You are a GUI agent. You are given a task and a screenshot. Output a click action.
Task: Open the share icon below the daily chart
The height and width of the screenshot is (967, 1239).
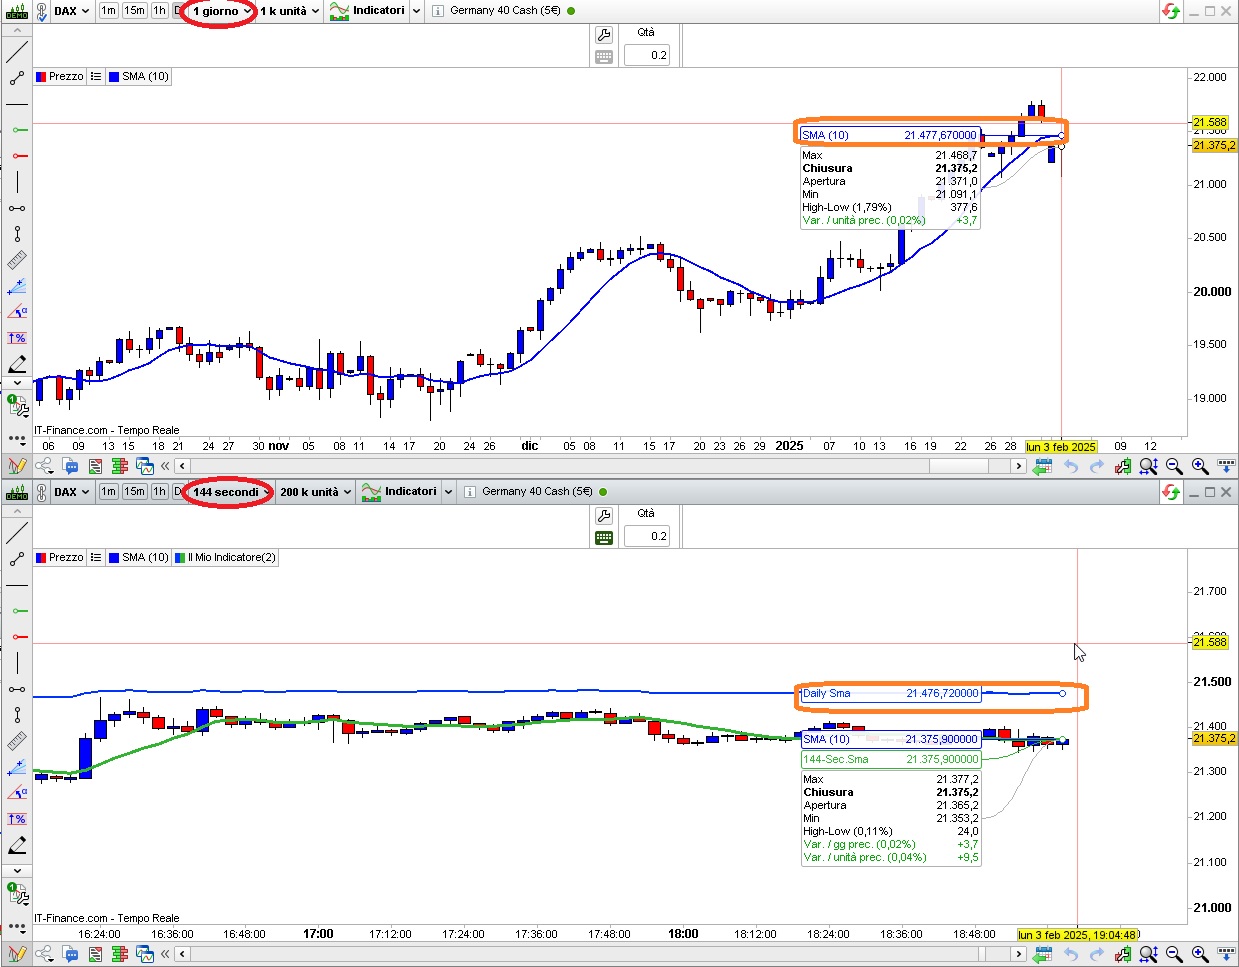coord(44,466)
